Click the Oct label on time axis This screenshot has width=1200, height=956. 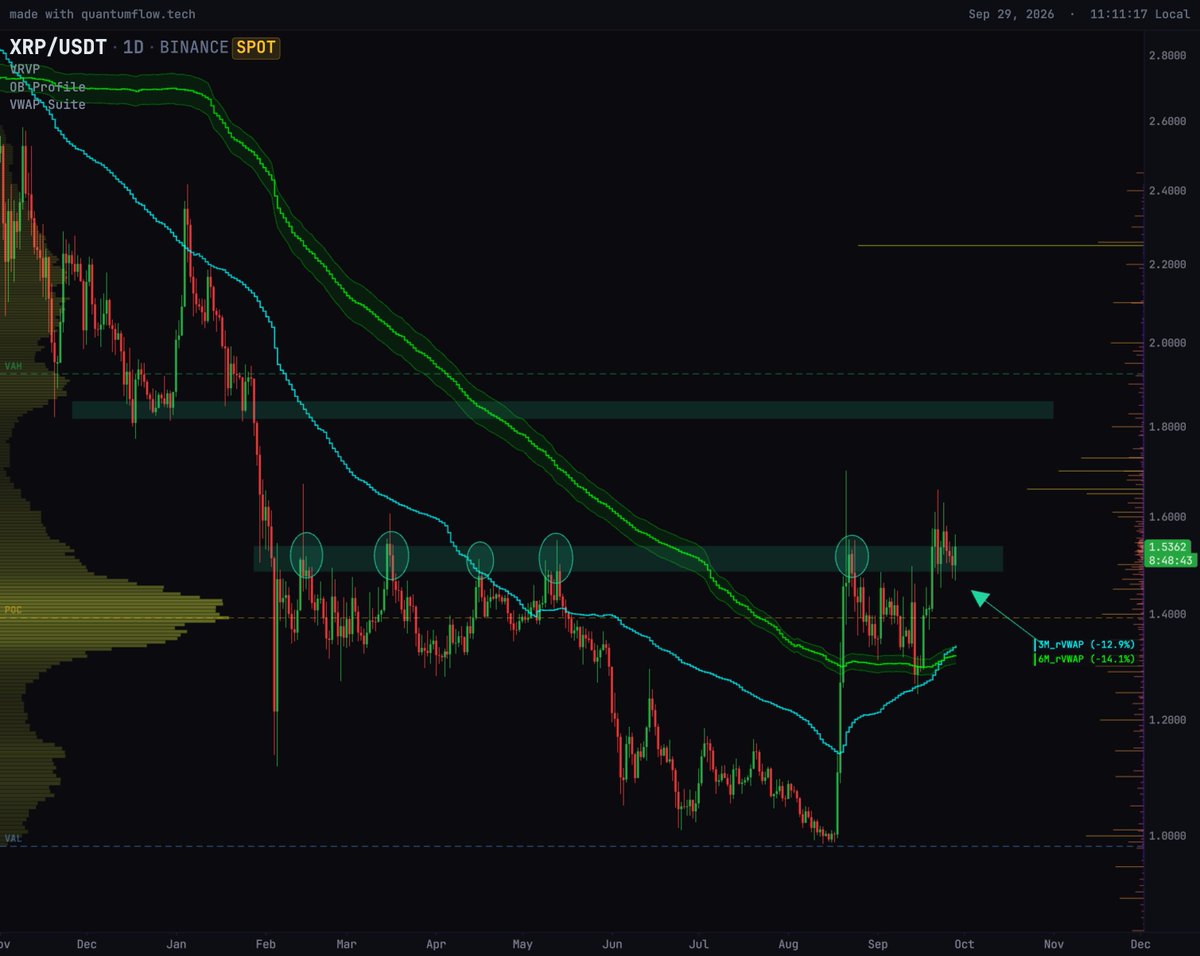click(964, 944)
